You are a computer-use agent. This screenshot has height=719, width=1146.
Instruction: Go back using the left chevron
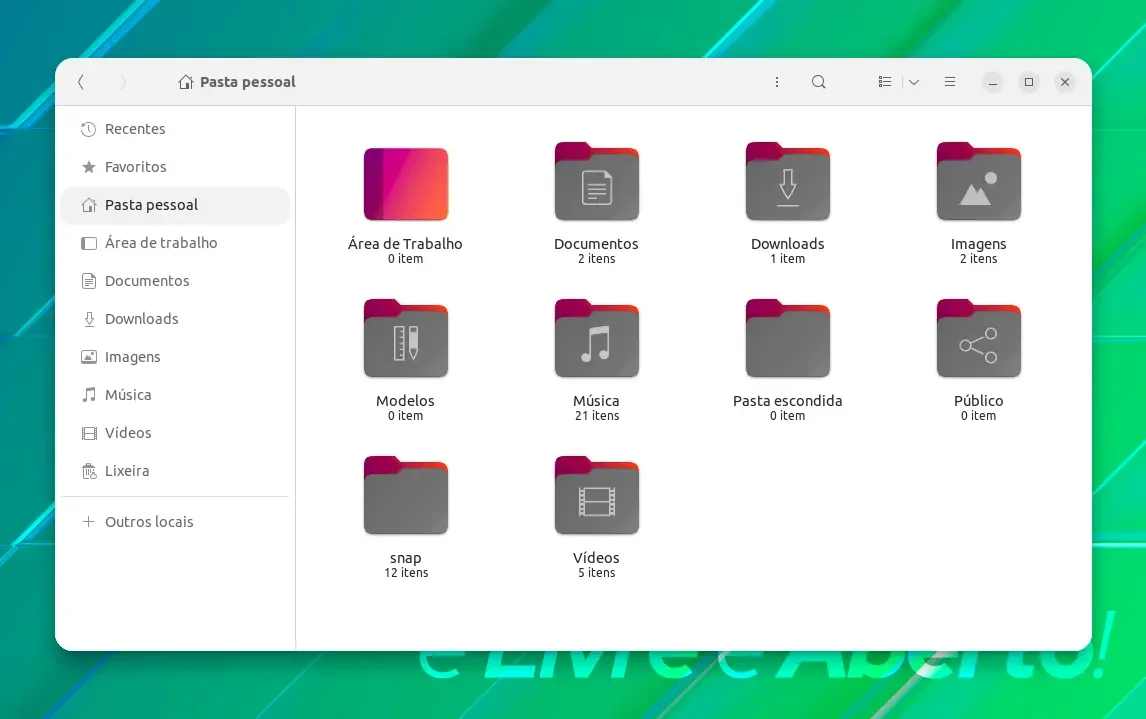(81, 82)
